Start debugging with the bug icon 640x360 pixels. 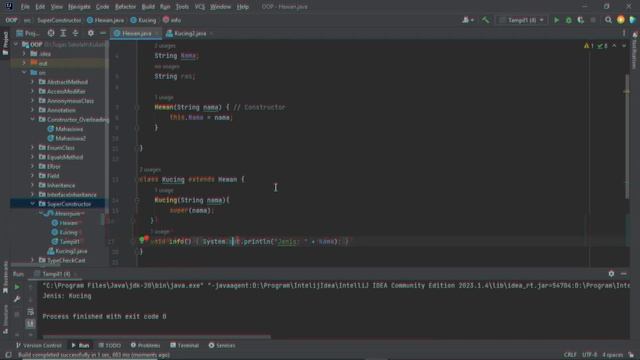pyautogui.click(x=568, y=20)
